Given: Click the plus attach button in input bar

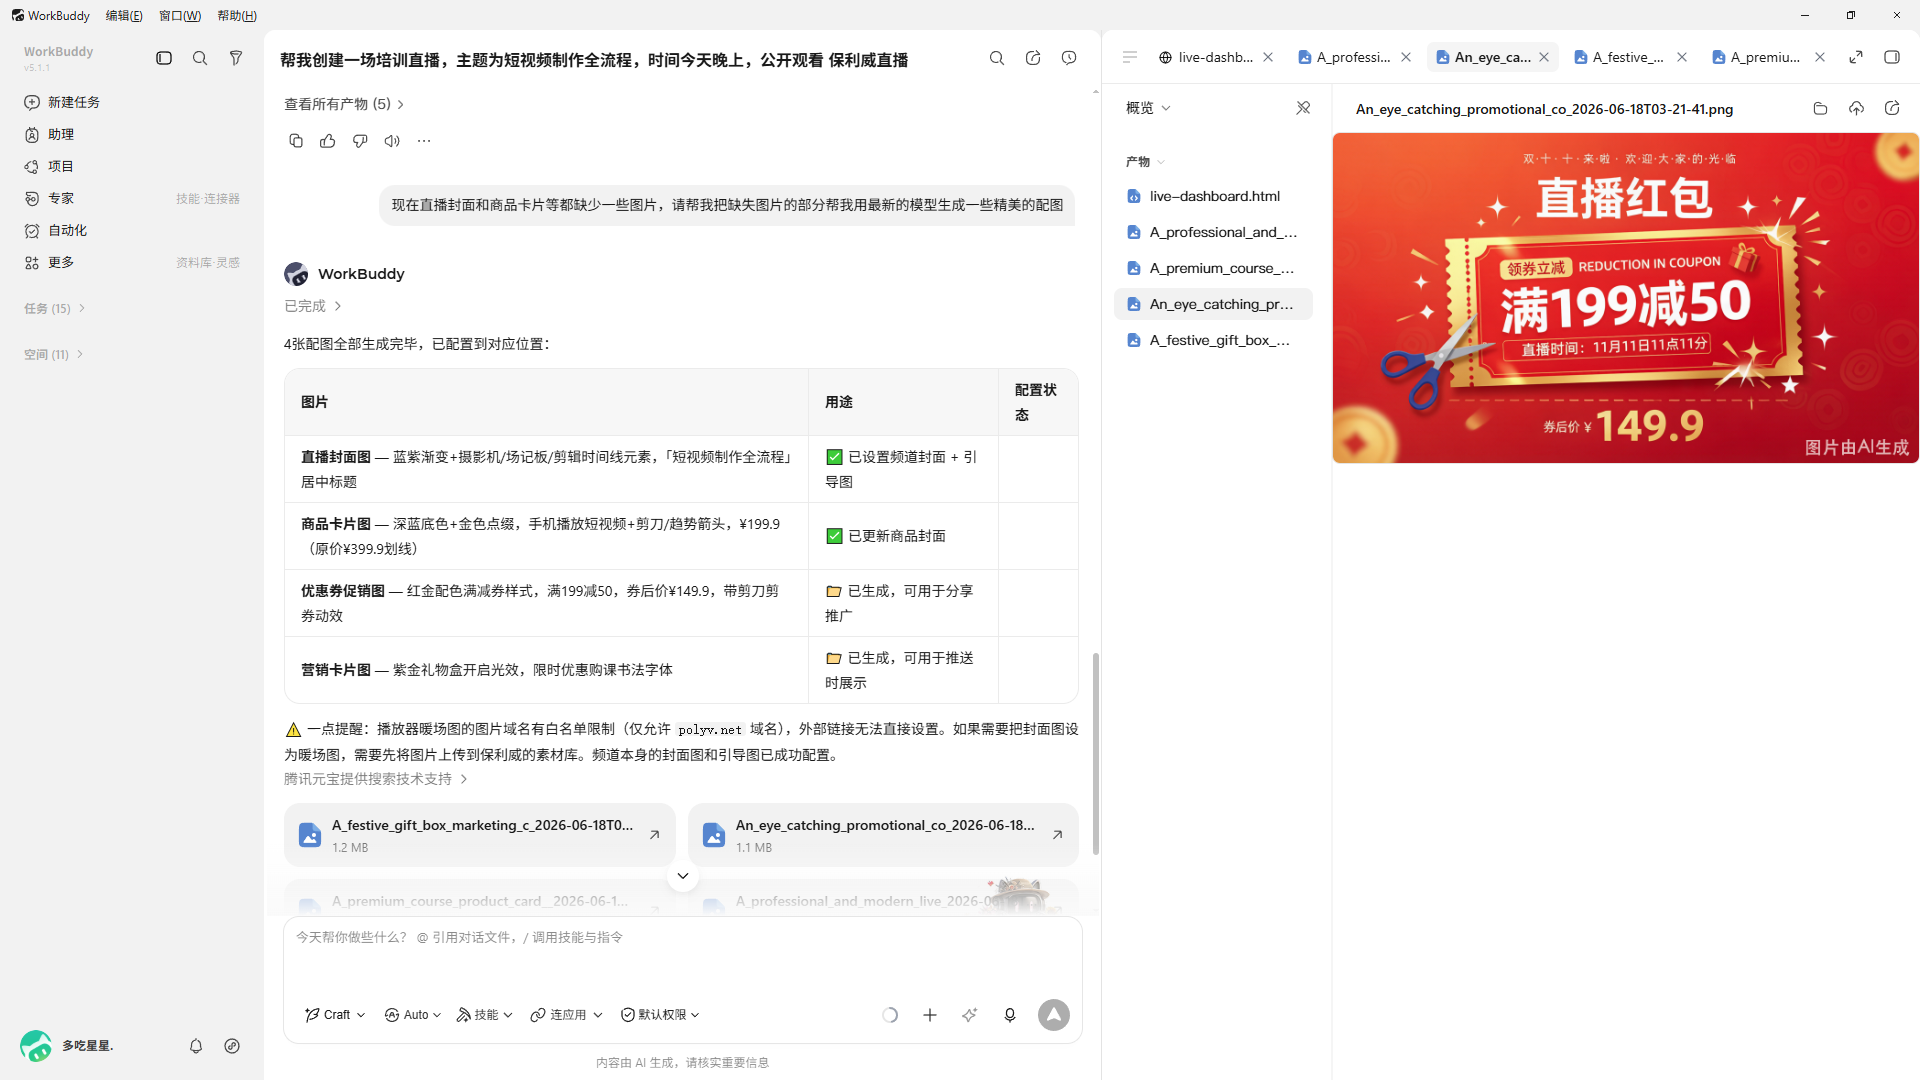Looking at the screenshot, I should [930, 1015].
